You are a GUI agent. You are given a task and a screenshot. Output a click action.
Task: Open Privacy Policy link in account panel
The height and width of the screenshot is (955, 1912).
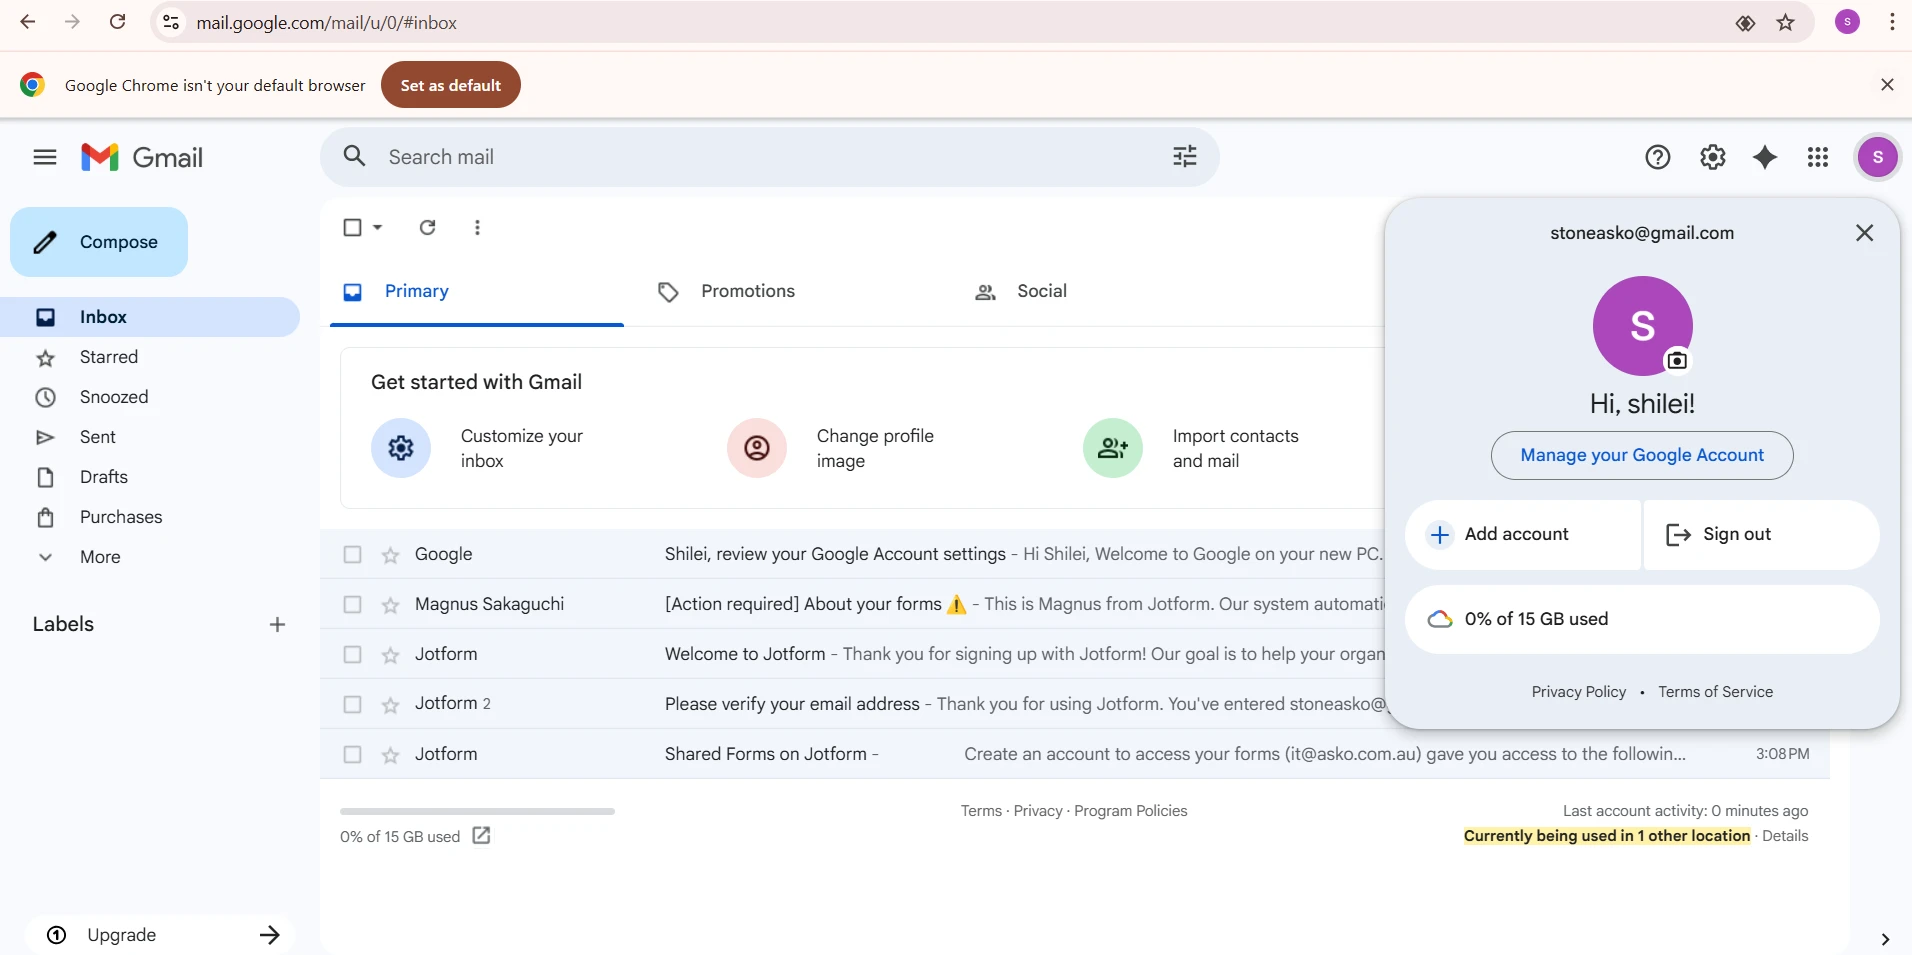[x=1579, y=692]
